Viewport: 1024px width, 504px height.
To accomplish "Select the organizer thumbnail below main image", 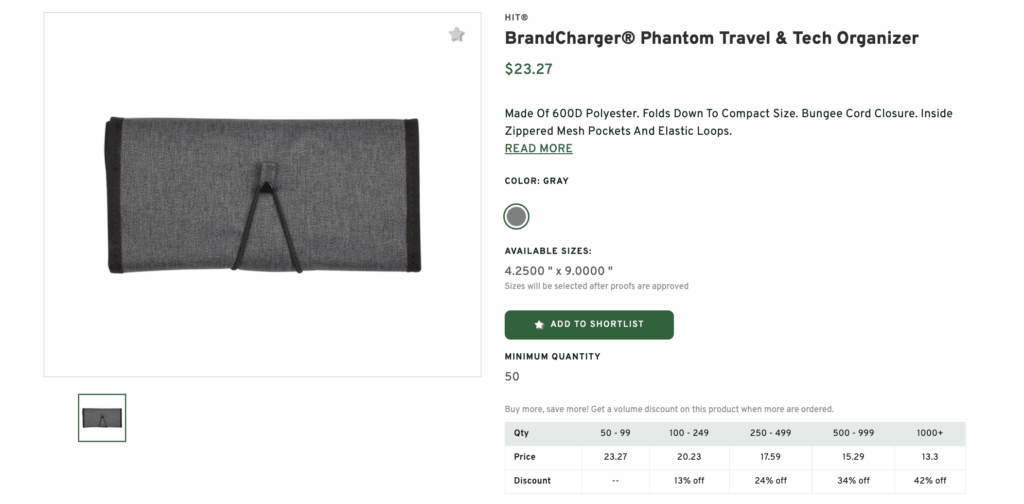I will tap(102, 417).
